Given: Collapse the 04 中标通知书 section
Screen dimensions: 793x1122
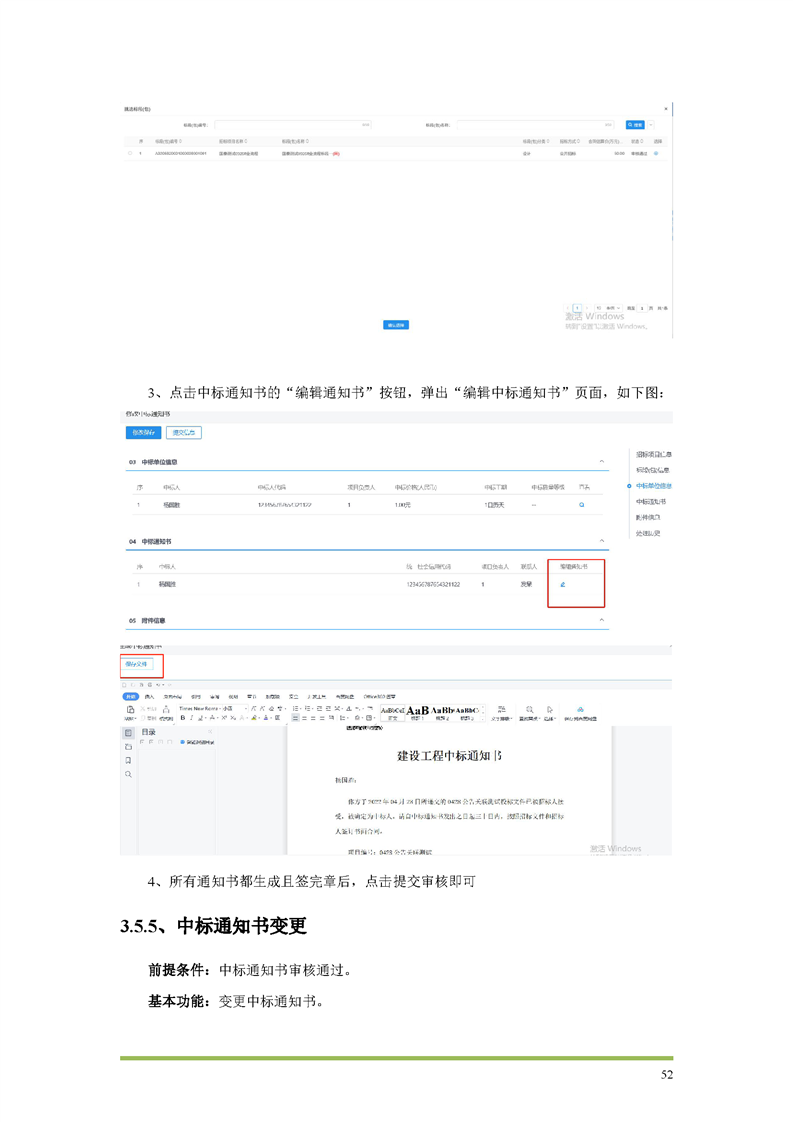Looking at the screenshot, I should (x=602, y=541).
